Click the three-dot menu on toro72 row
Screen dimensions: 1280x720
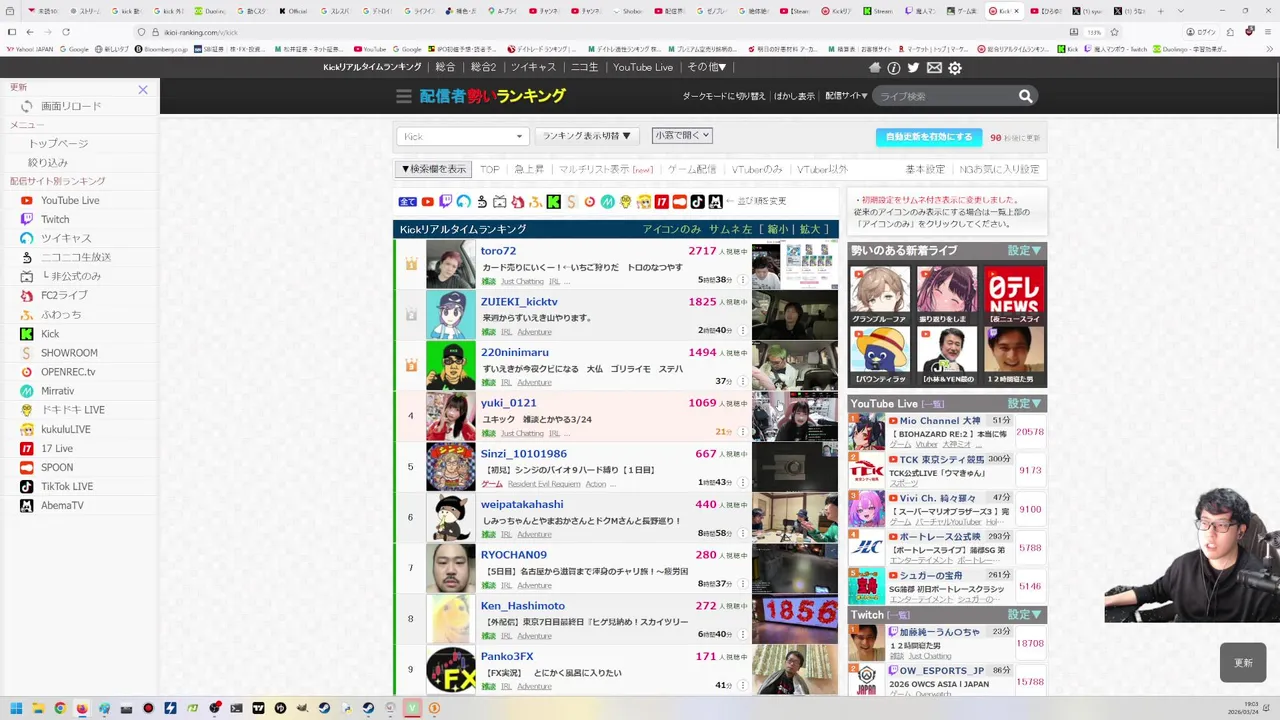tap(742, 280)
